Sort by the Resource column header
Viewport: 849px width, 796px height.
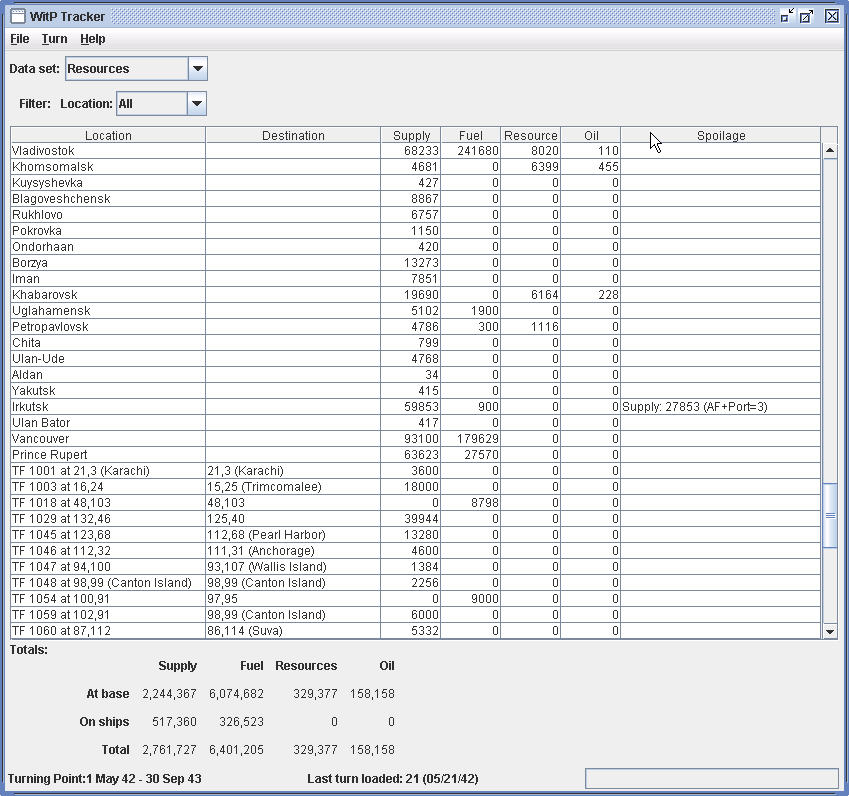(531, 135)
